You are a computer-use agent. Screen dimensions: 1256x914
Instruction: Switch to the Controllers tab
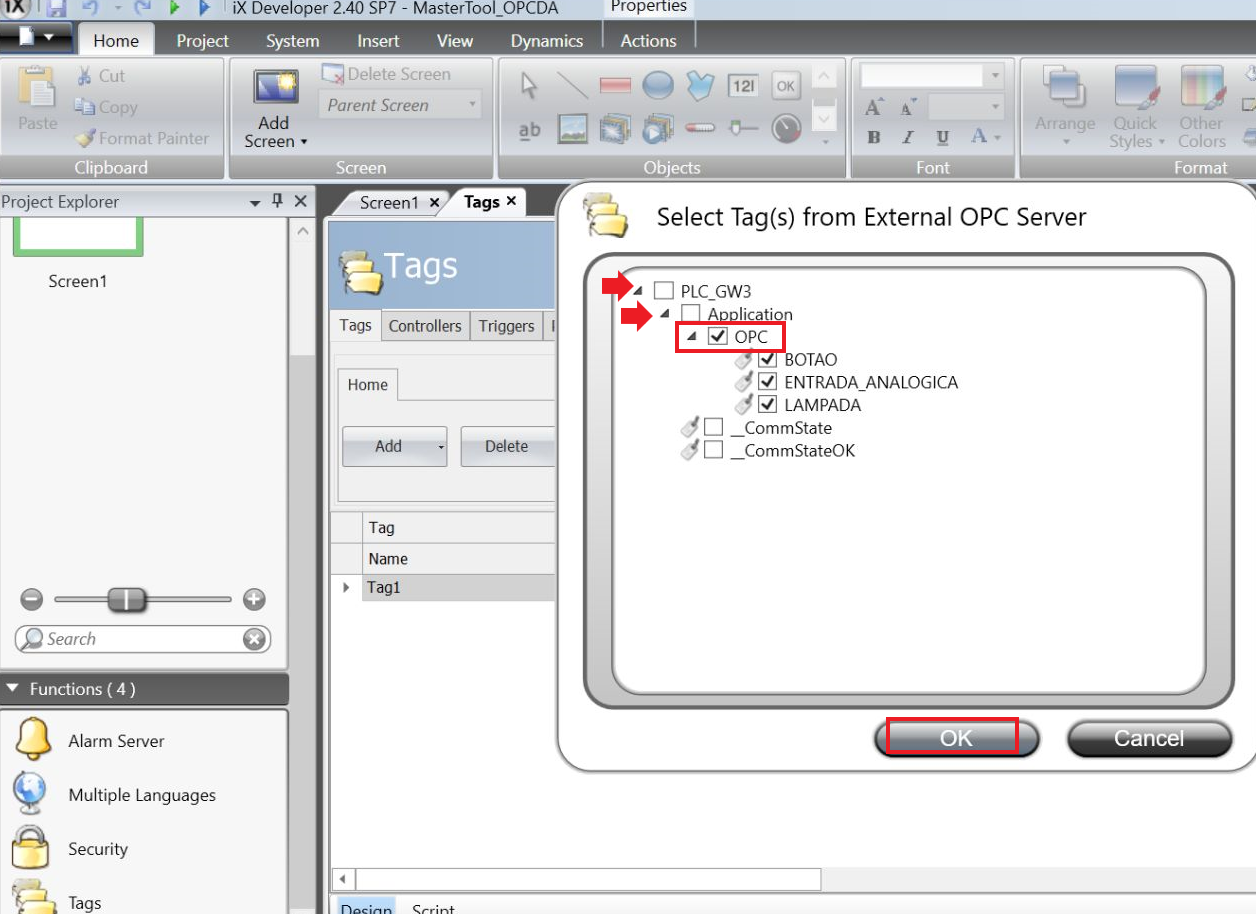click(424, 326)
